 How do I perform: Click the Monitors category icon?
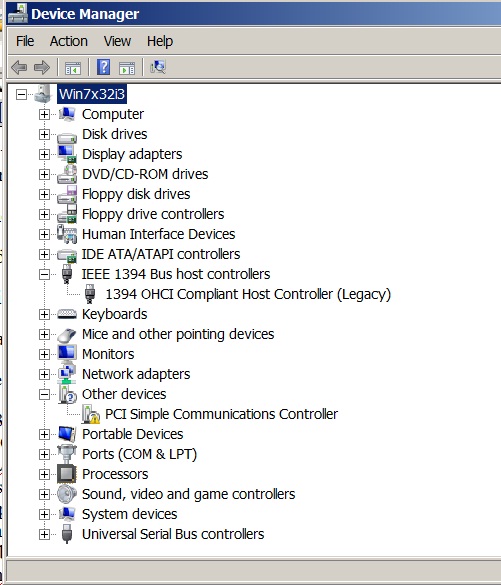67,354
